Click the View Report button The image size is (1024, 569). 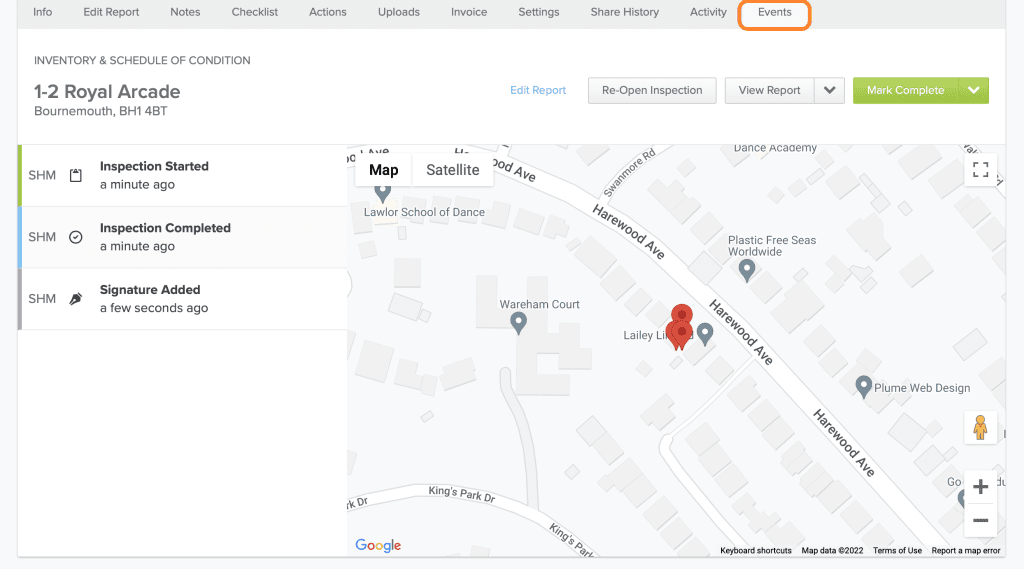(x=769, y=90)
